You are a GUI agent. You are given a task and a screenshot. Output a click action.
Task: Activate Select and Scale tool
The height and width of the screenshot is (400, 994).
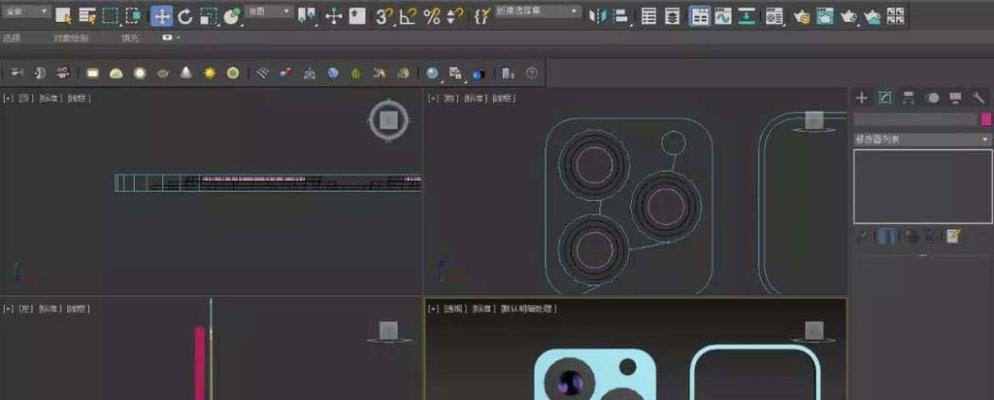click(208, 16)
